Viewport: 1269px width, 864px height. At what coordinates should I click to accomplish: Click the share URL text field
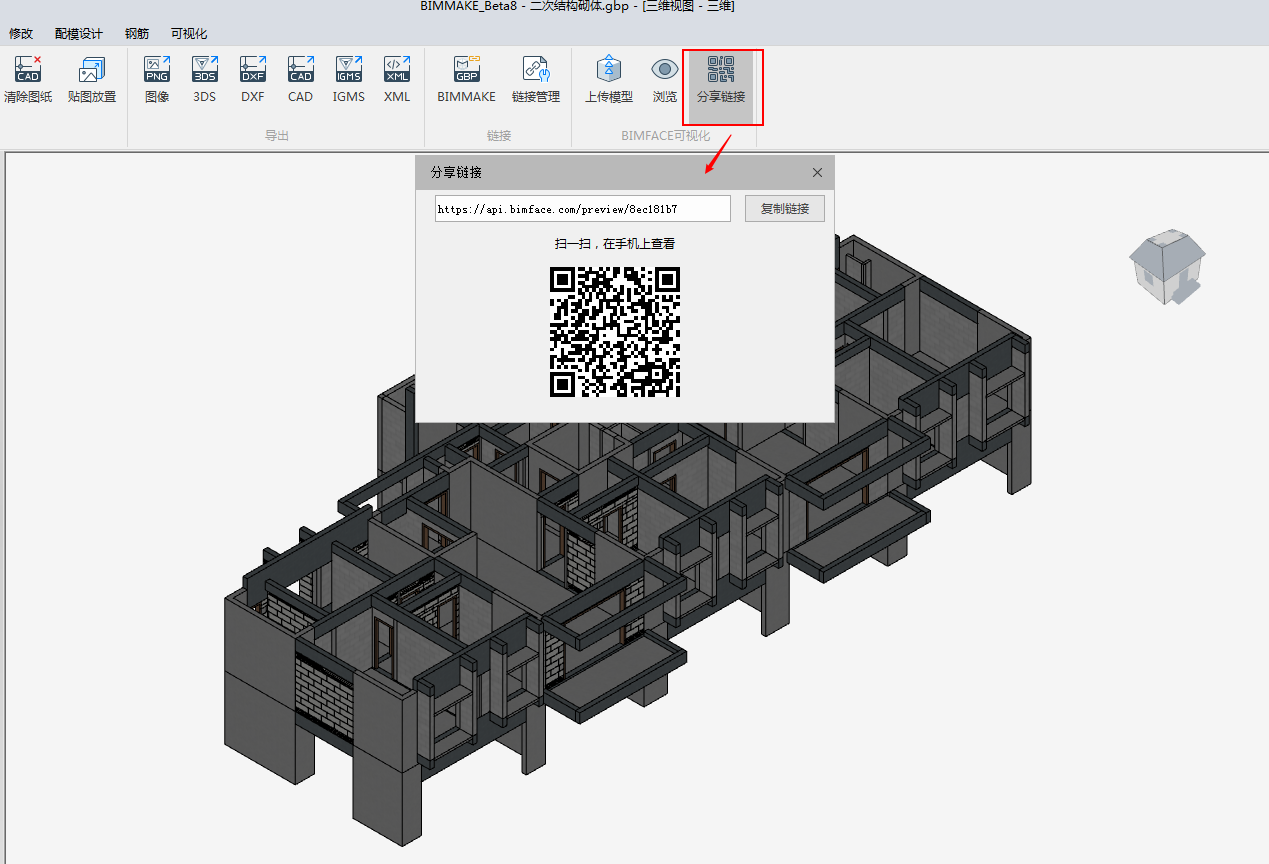pyautogui.click(x=583, y=209)
